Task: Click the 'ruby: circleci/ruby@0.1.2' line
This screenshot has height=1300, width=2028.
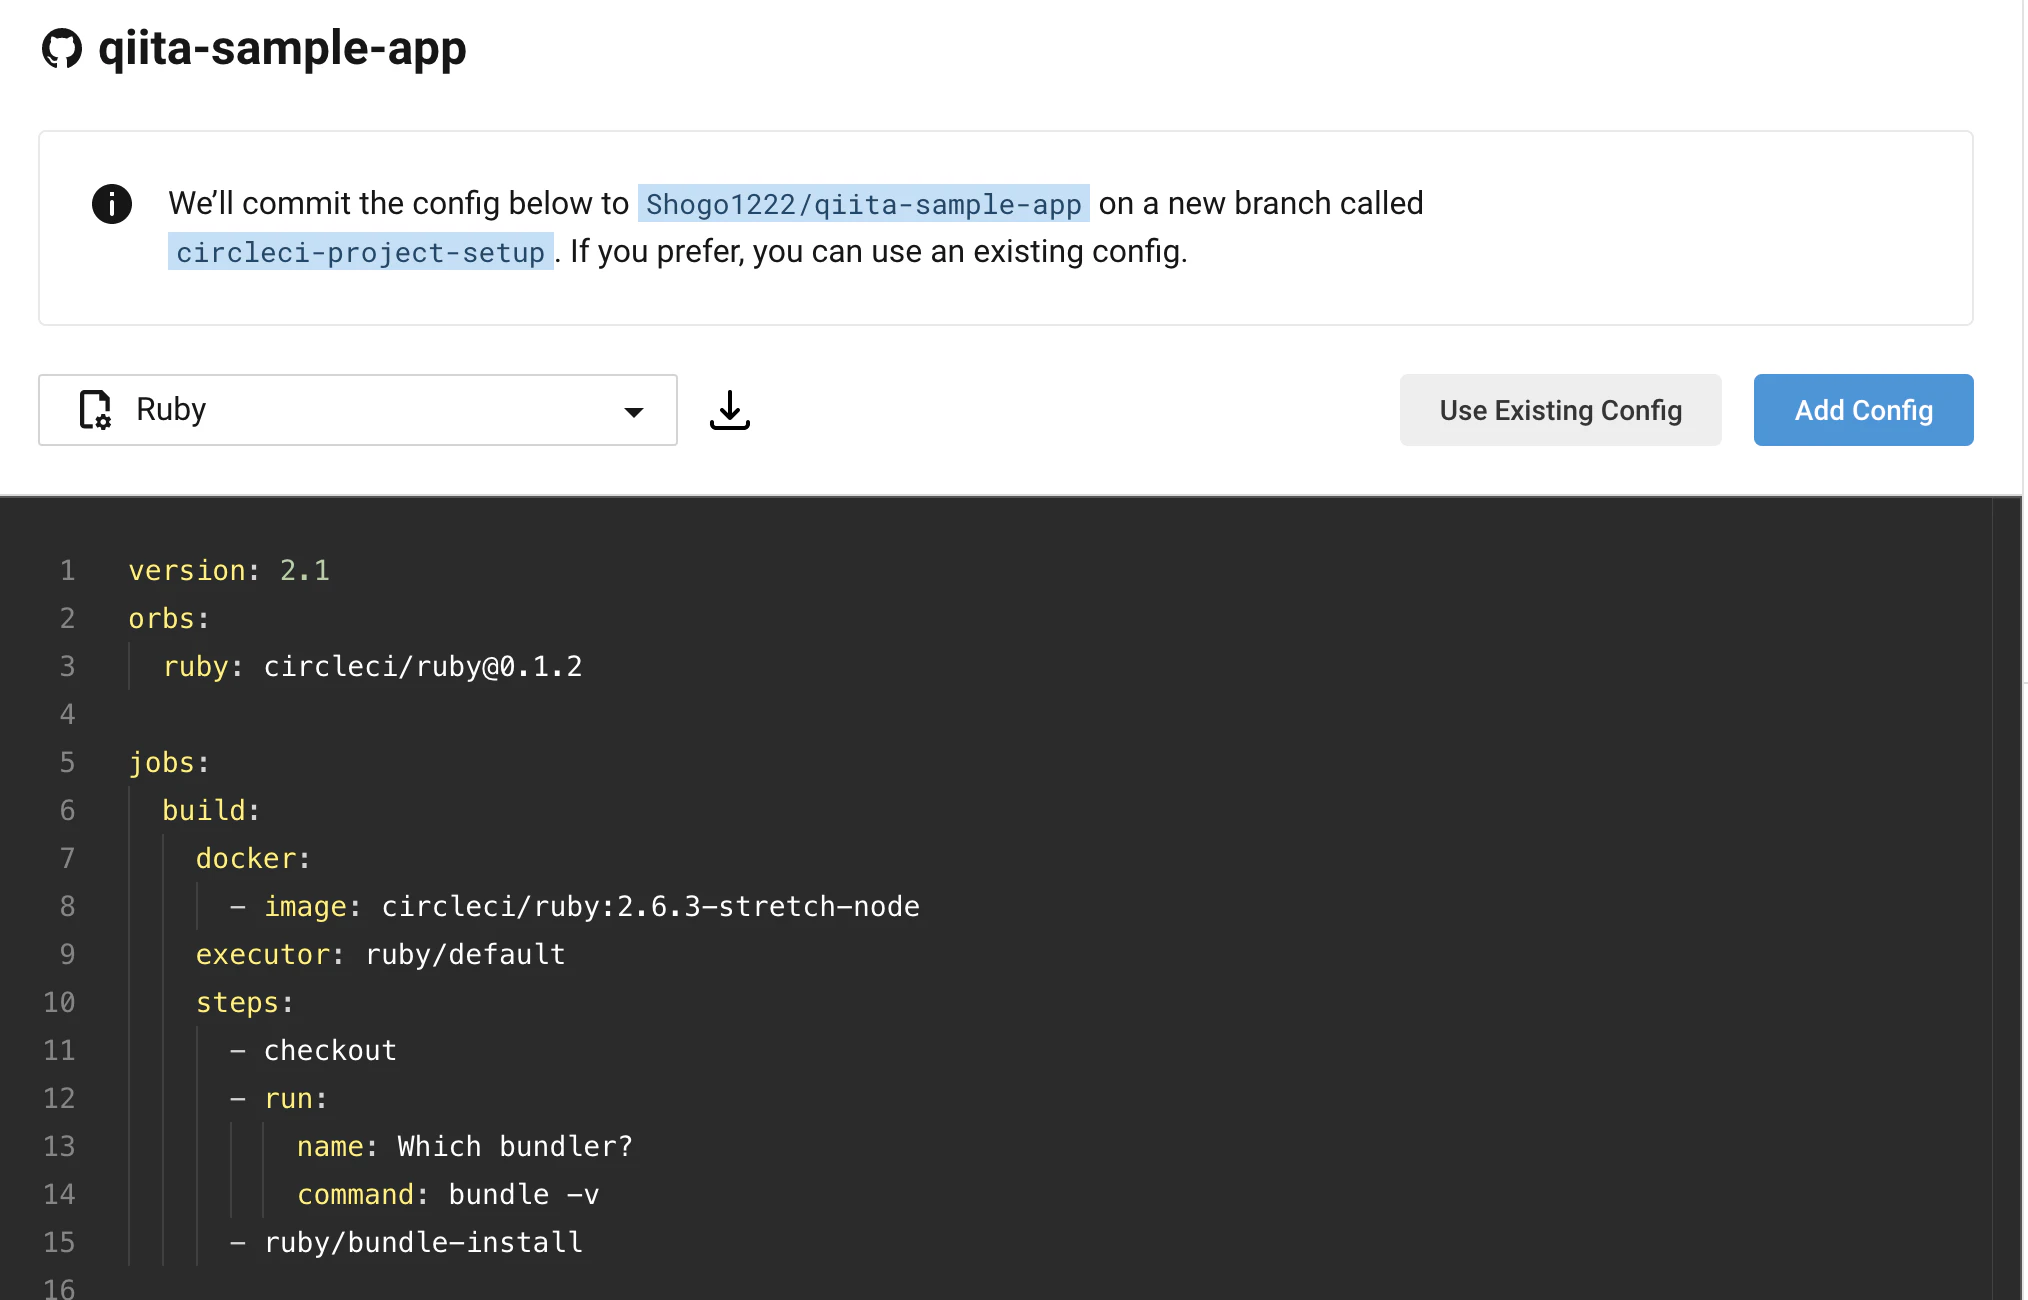Action: (x=373, y=666)
